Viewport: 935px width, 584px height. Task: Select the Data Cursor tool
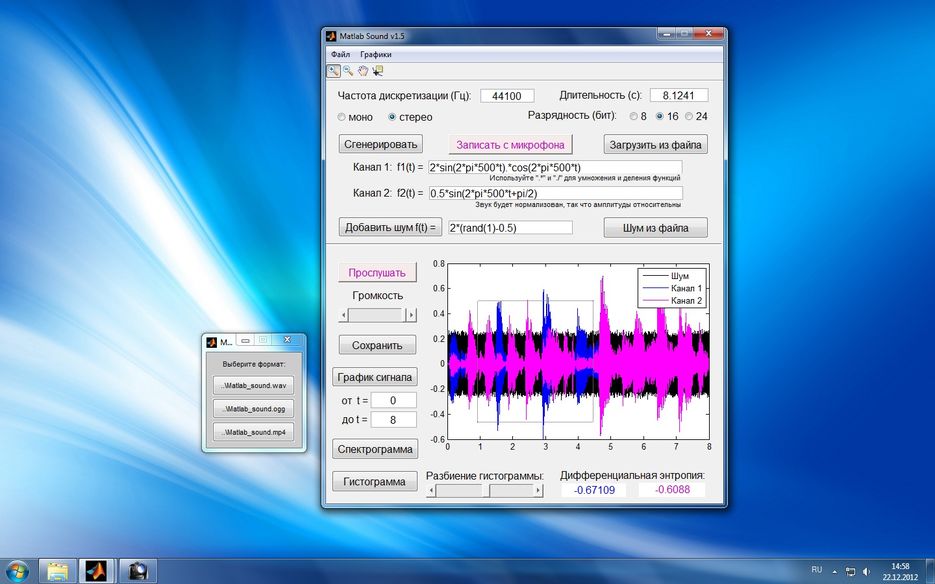coord(378,71)
